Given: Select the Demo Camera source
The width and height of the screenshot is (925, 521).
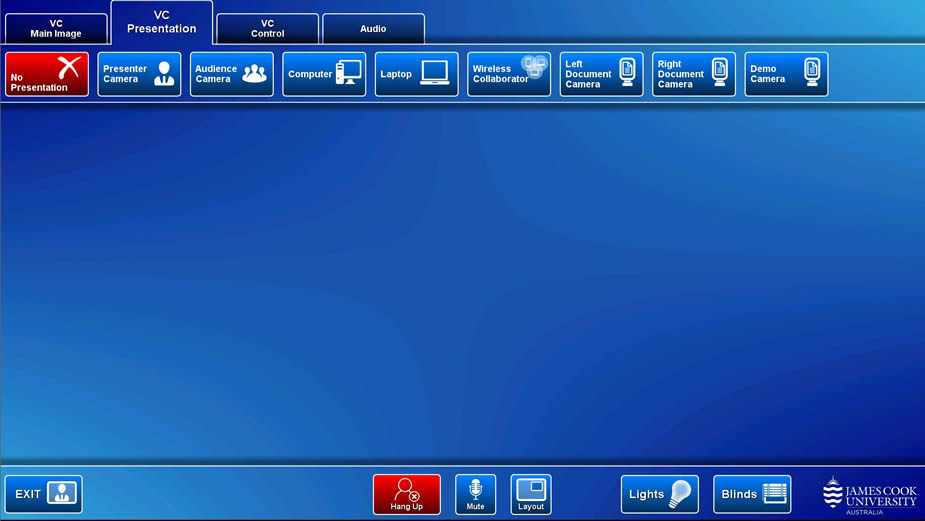Looking at the screenshot, I should [786, 74].
